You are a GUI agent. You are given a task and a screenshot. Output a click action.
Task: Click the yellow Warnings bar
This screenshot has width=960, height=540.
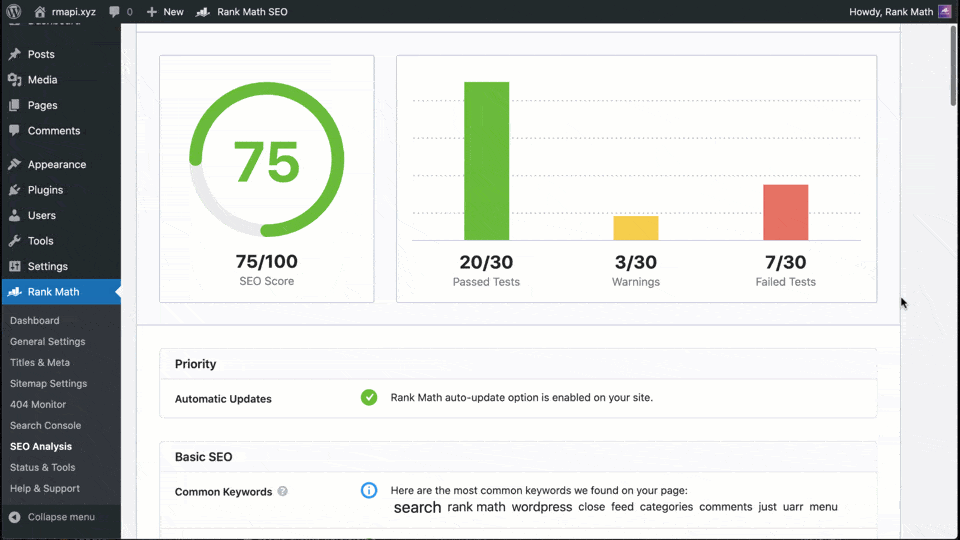[x=636, y=228]
